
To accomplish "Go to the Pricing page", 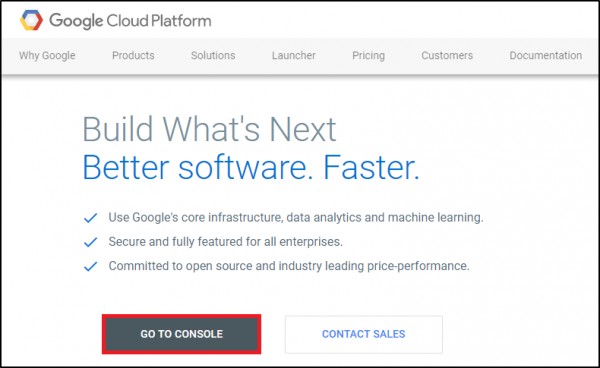I will coord(368,55).
